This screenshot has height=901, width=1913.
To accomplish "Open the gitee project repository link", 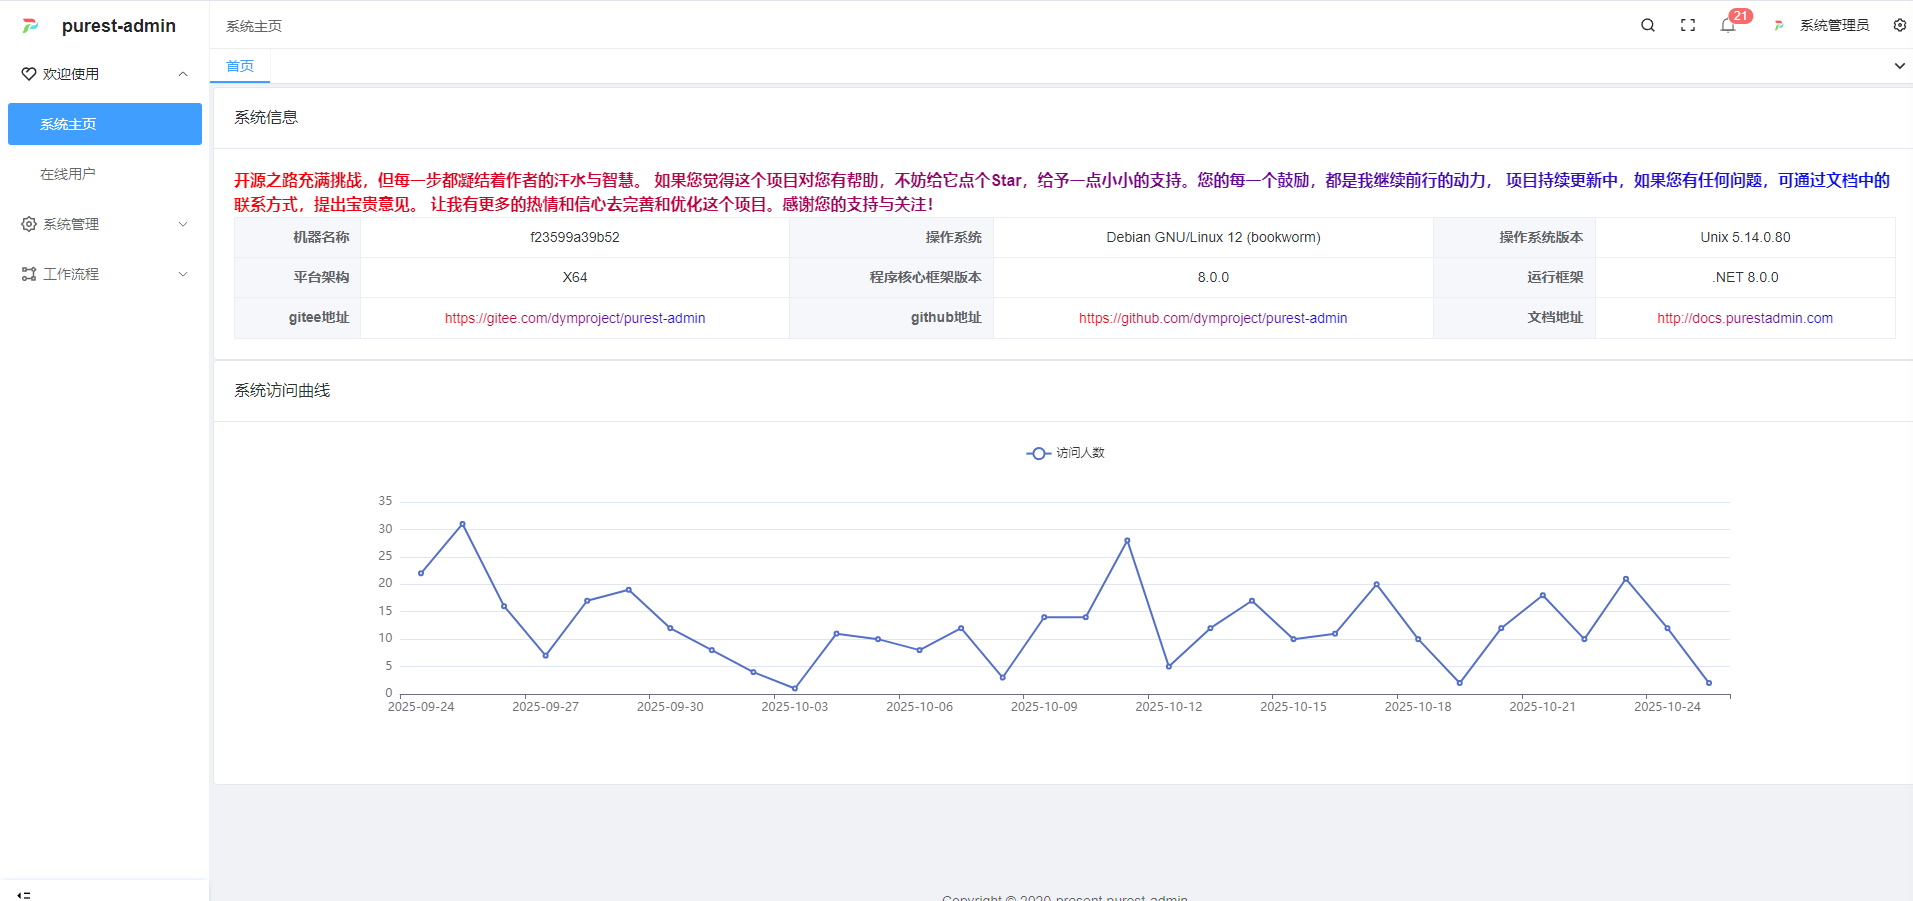I will click(x=575, y=318).
